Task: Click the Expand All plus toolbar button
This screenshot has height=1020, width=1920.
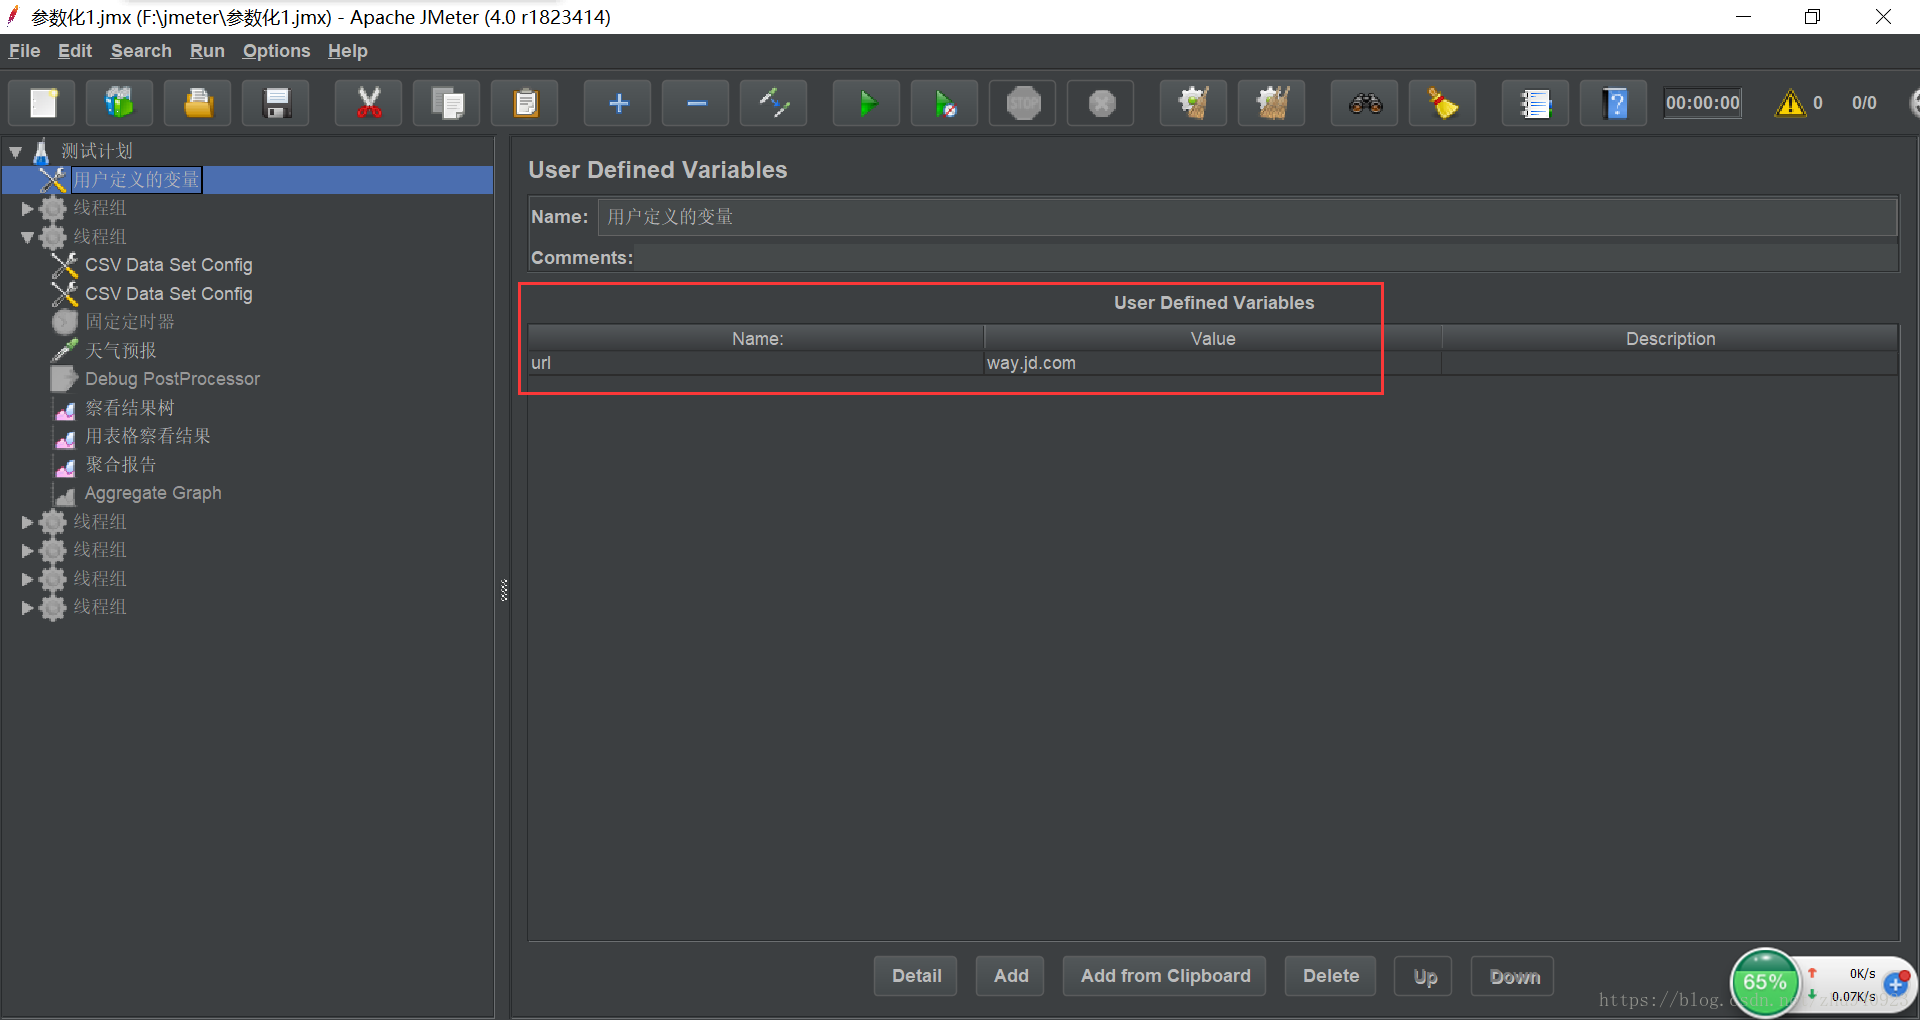Action: click(x=618, y=103)
